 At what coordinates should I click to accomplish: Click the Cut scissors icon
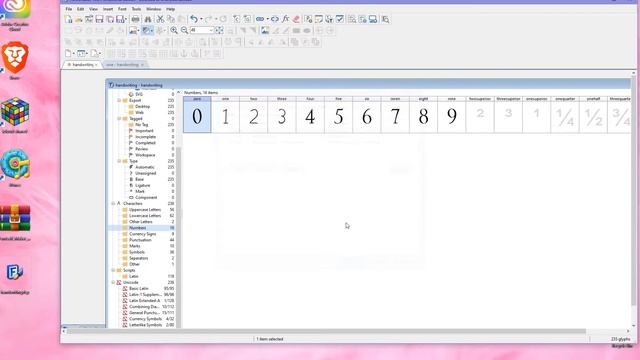(160, 19)
